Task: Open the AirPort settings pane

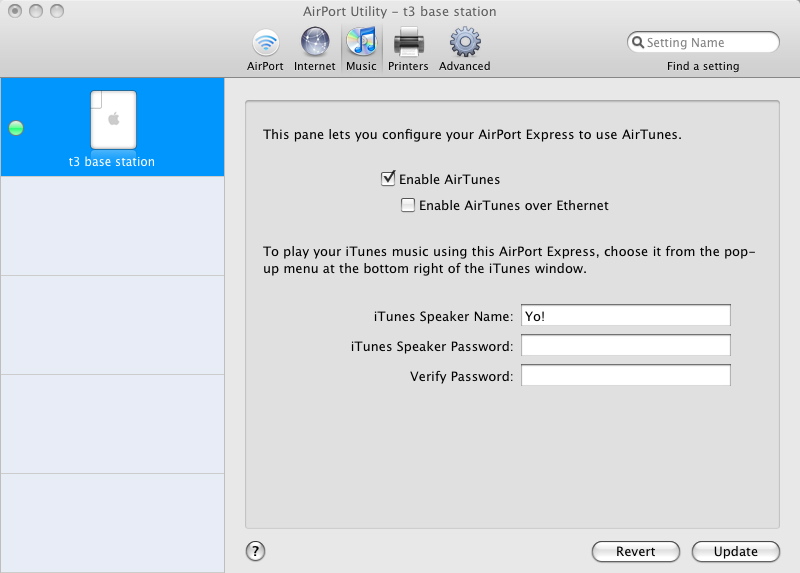Action: coord(265,50)
